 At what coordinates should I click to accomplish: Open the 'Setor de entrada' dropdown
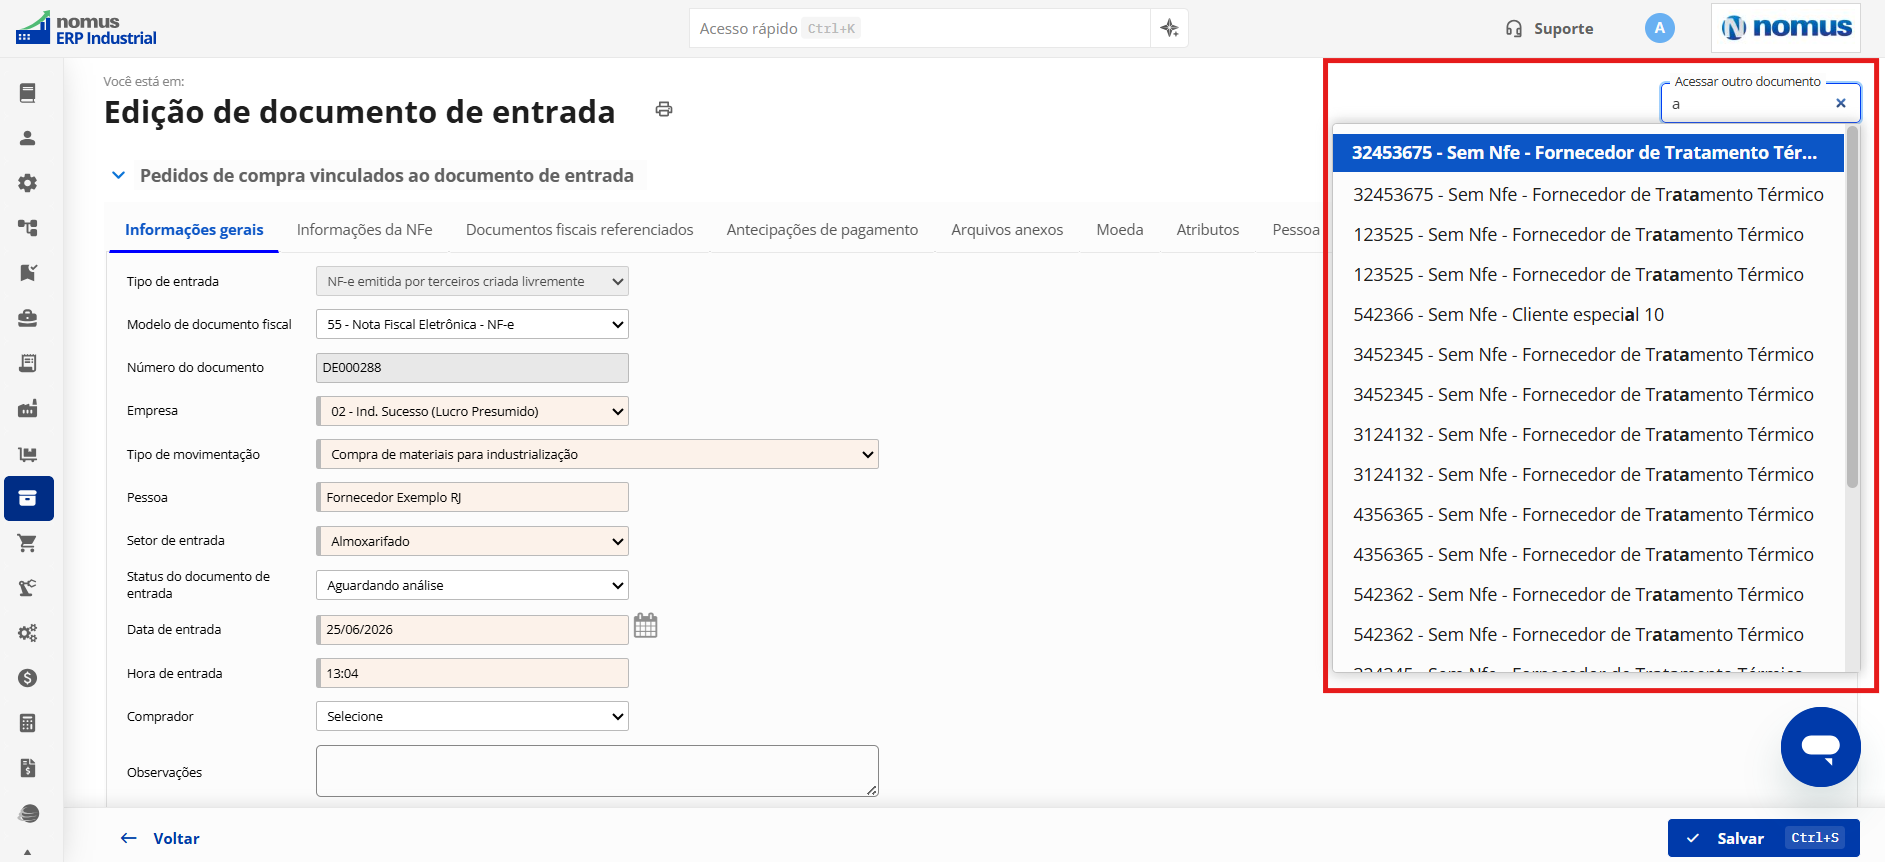[472, 541]
